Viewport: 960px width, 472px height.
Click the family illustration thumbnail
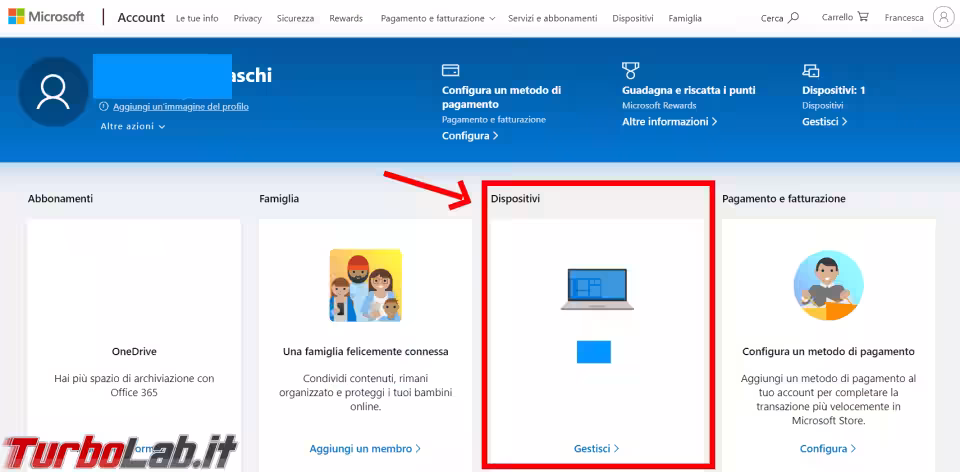(x=366, y=285)
